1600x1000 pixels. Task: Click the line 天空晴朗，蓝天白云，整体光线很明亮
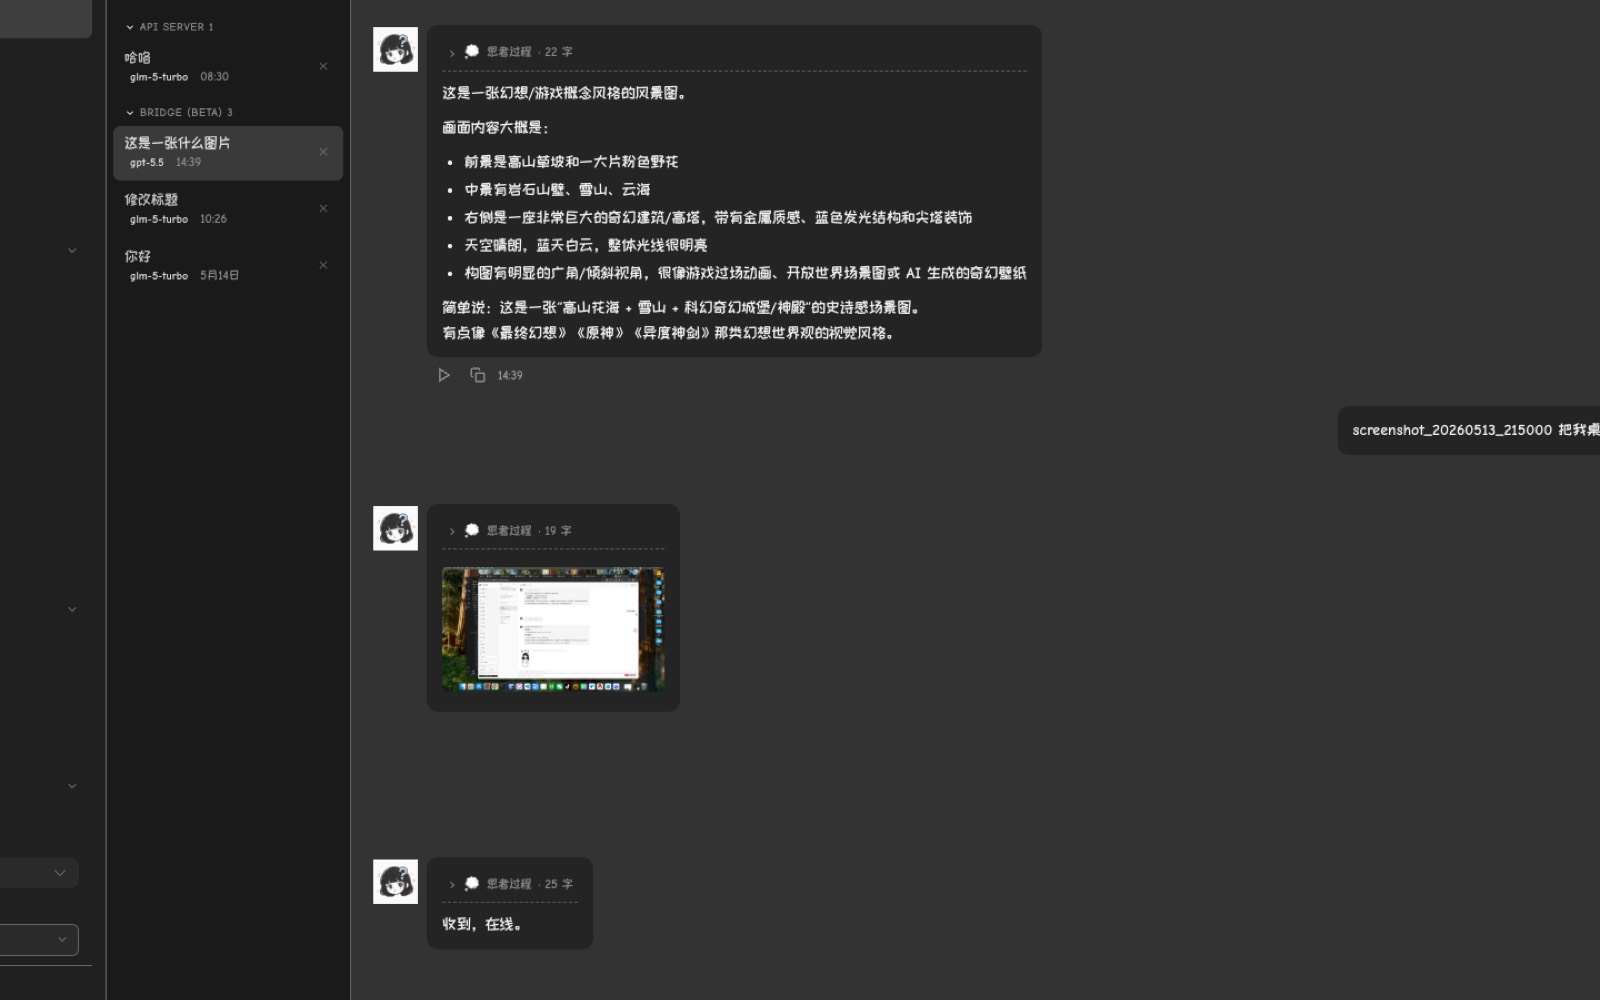pyautogui.click(x=585, y=245)
